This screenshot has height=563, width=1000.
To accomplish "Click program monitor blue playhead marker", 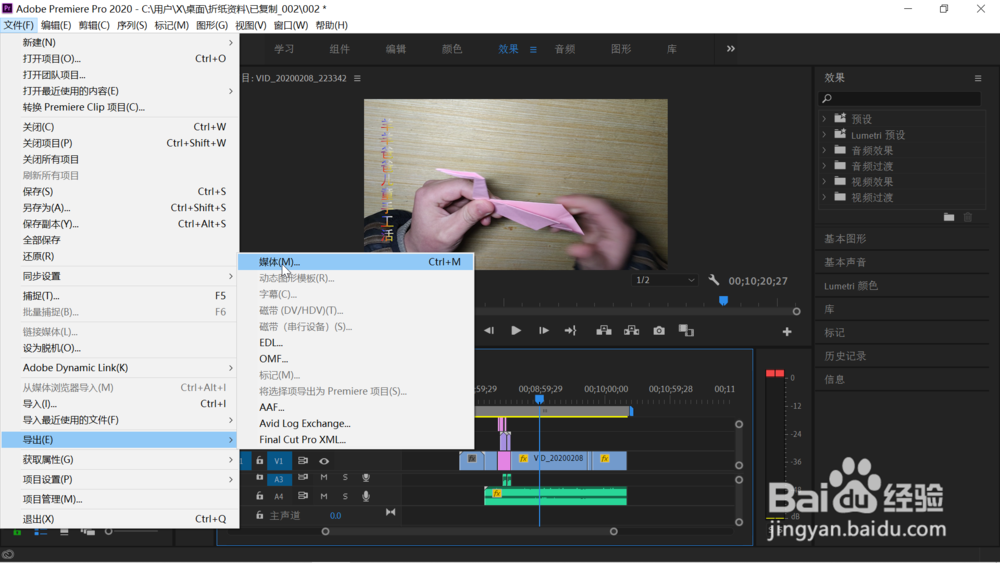I will click(x=723, y=300).
